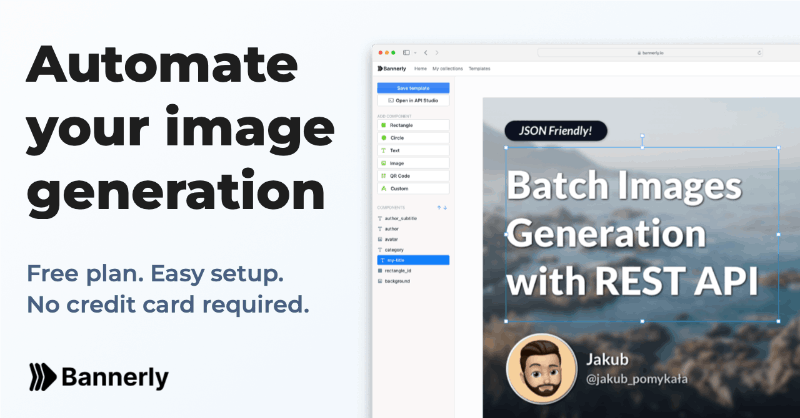Click the rotation handle above the title box
This screenshot has width=800, height=418.
(x=642, y=136)
